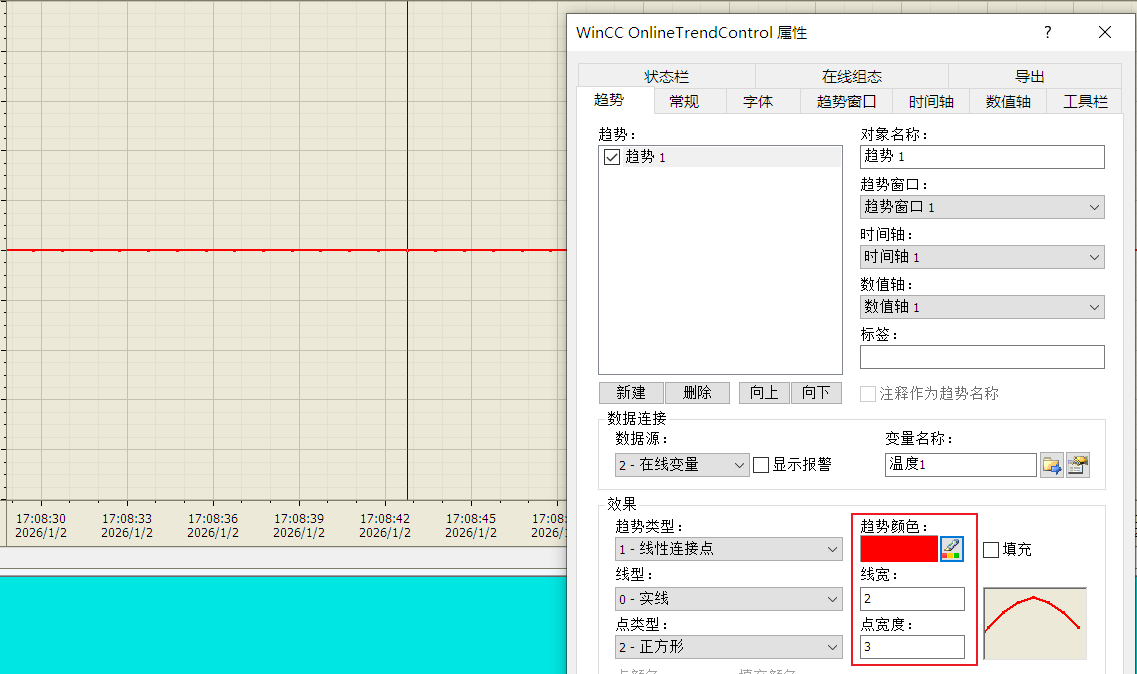Image resolution: width=1137 pixels, height=674 pixels.
Task: Enable the 显示报警 checkbox
Action: pyautogui.click(x=761, y=465)
